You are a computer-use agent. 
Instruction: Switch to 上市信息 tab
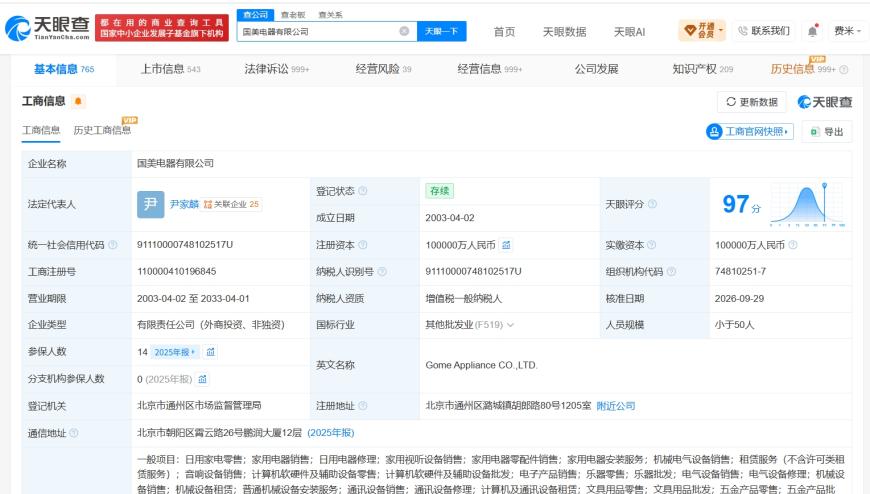click(170, 69)
